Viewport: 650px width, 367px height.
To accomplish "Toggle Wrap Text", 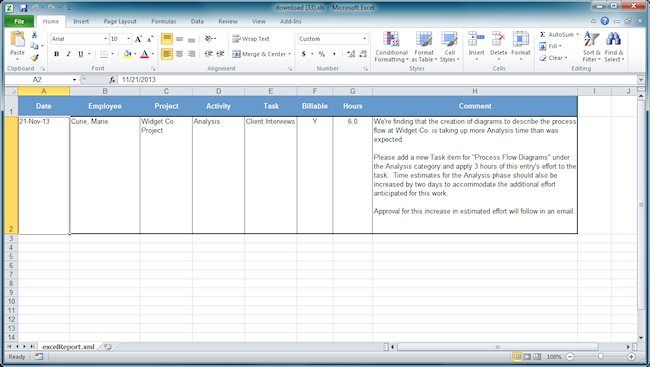I will (251, 39).
